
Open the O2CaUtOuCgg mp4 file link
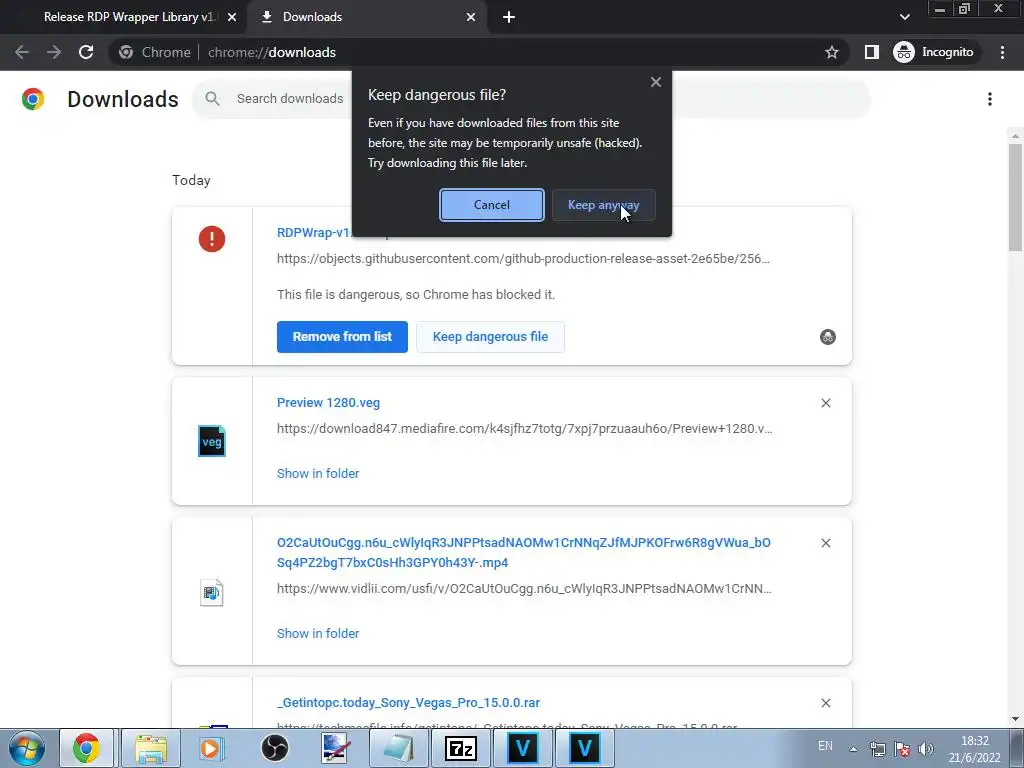(524, 552)
